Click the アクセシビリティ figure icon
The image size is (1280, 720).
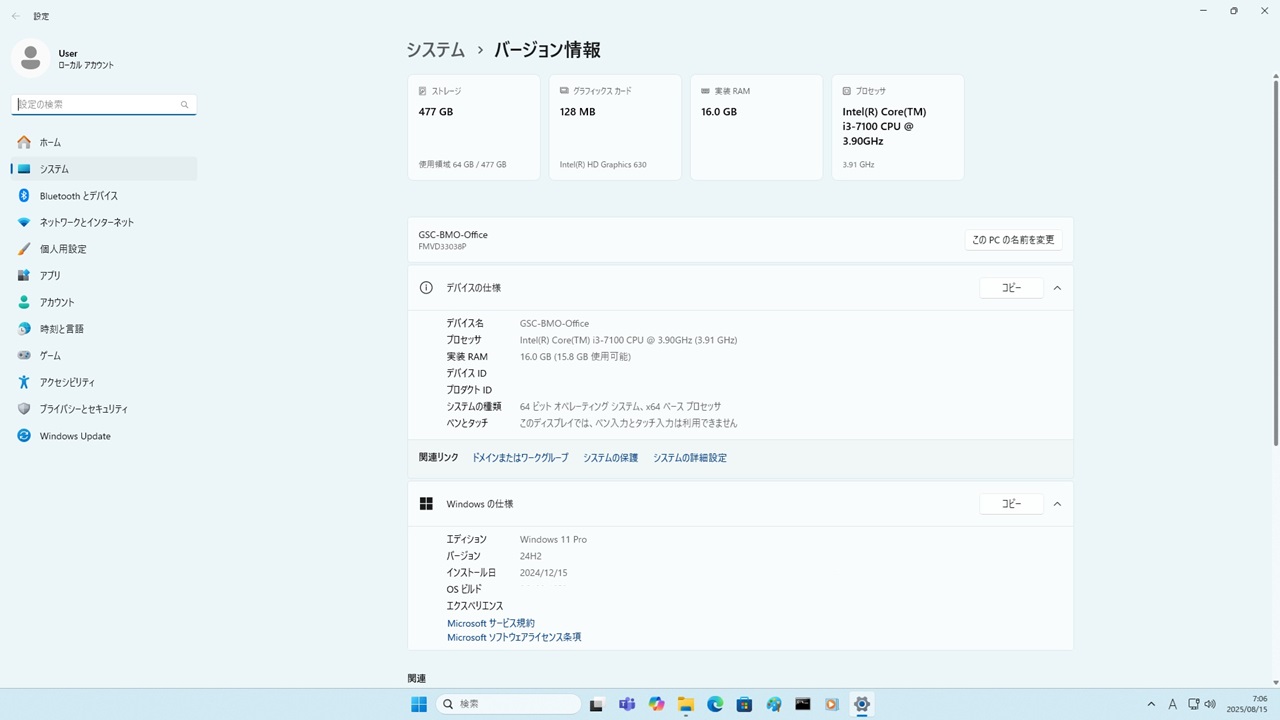point(24,382)
